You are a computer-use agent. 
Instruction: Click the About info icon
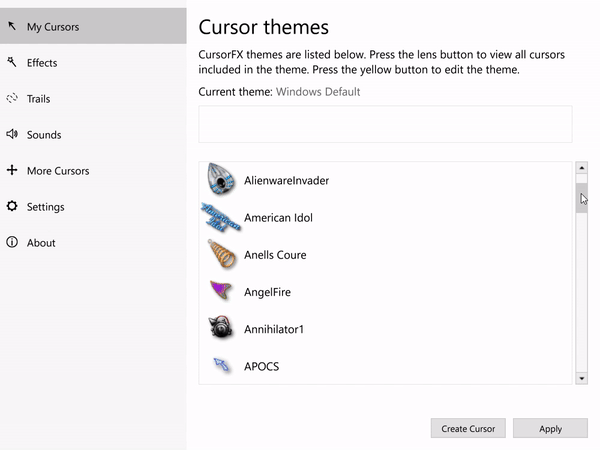point(12,242)
